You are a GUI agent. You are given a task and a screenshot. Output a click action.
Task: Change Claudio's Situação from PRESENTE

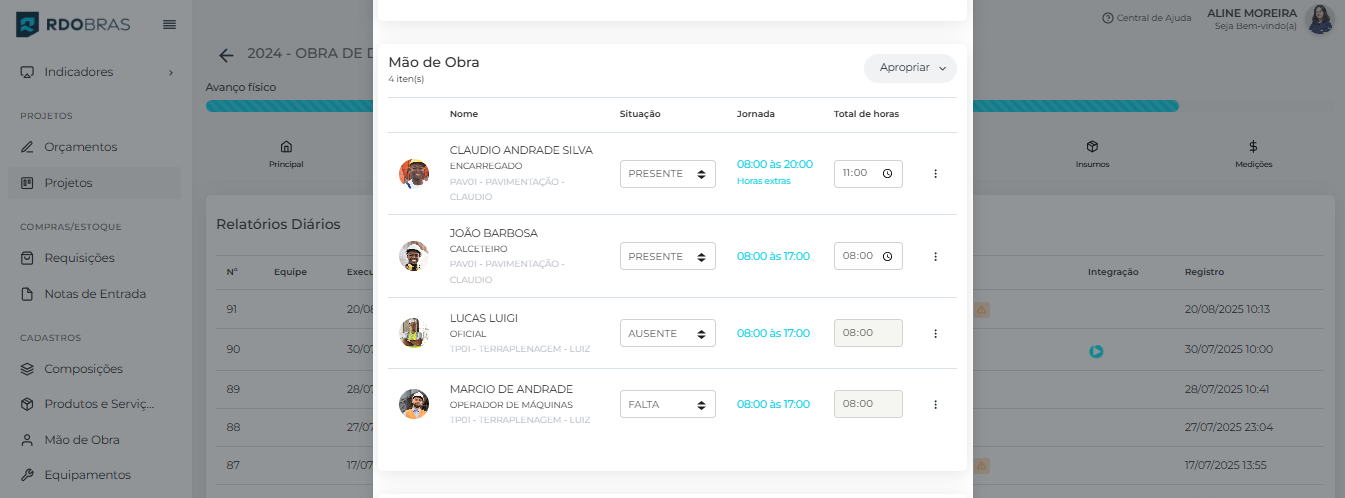(667, 174)
